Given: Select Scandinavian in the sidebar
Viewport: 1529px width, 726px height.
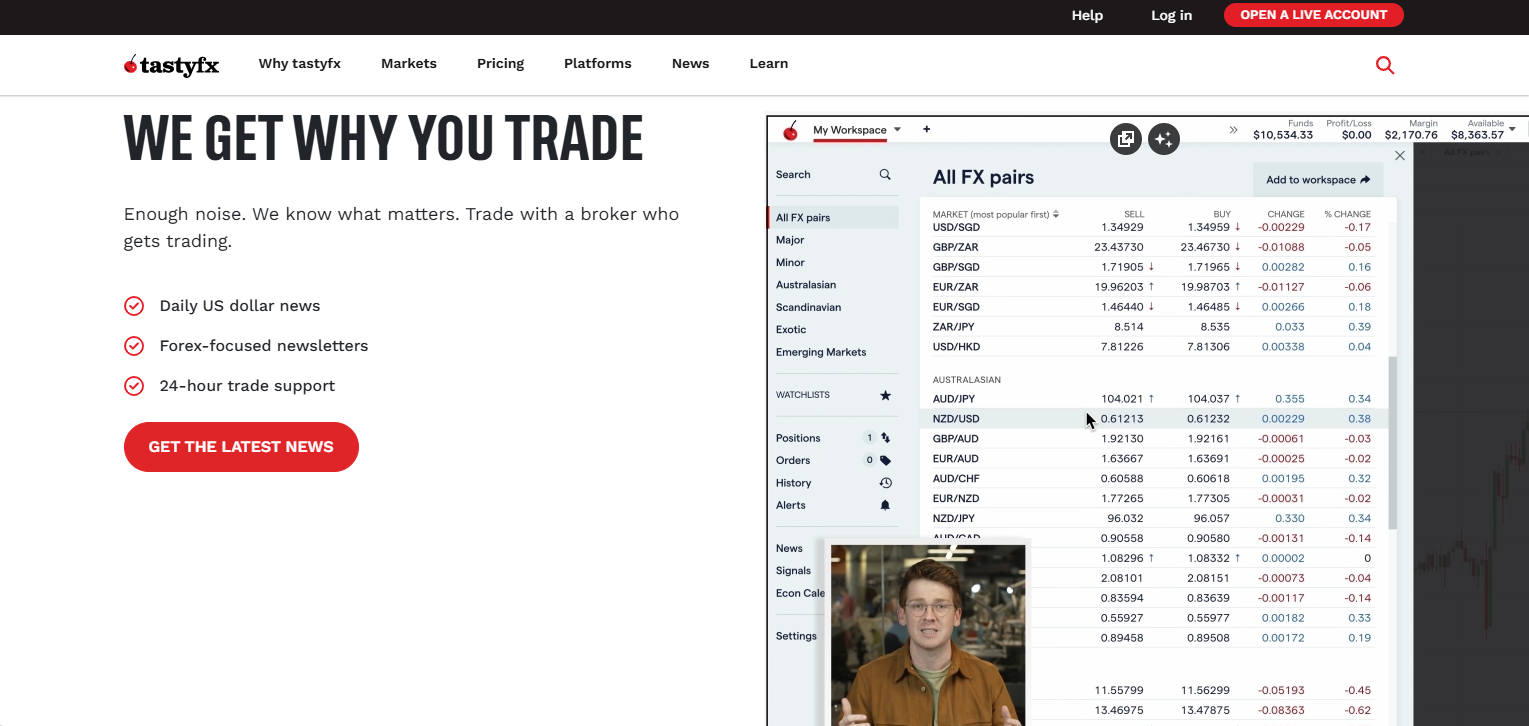Looking at the screenshot, I should [808, 308].
